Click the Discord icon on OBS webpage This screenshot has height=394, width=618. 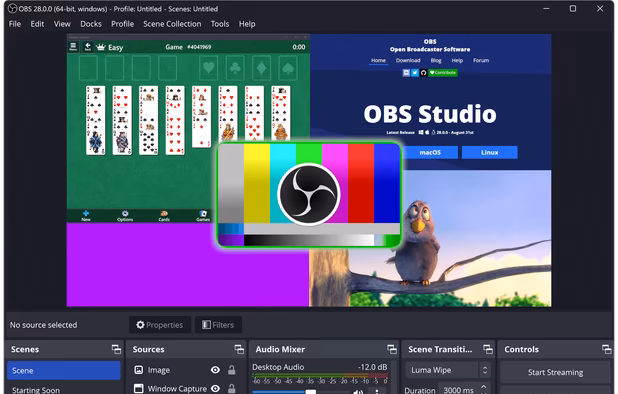(406, 72)
